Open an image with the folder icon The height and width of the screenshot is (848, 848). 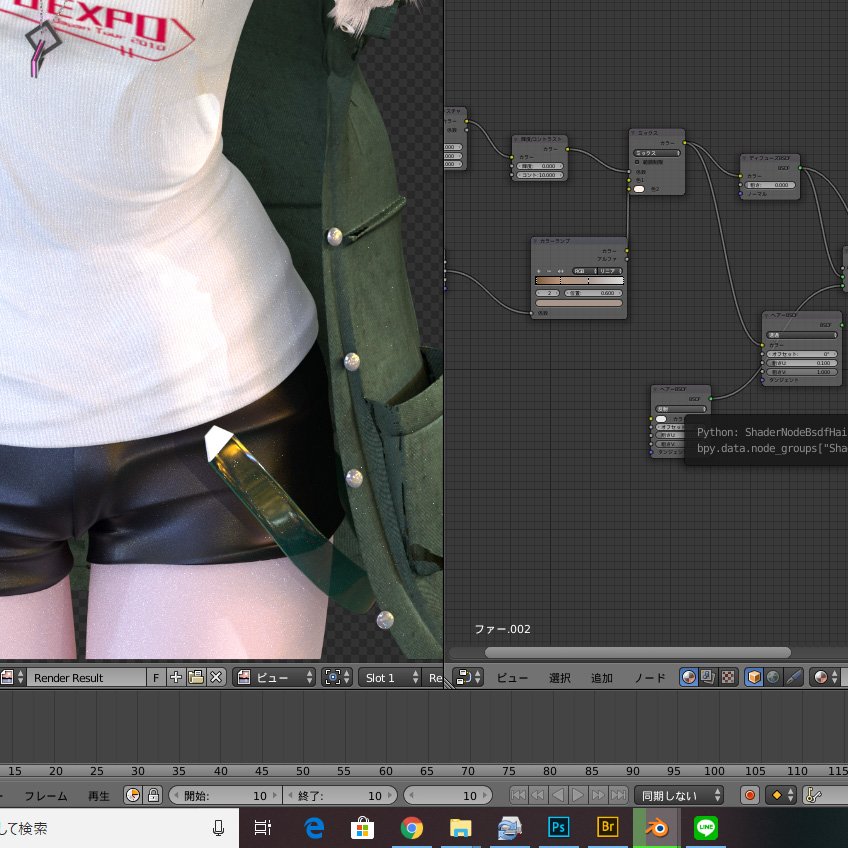point(196,677)
